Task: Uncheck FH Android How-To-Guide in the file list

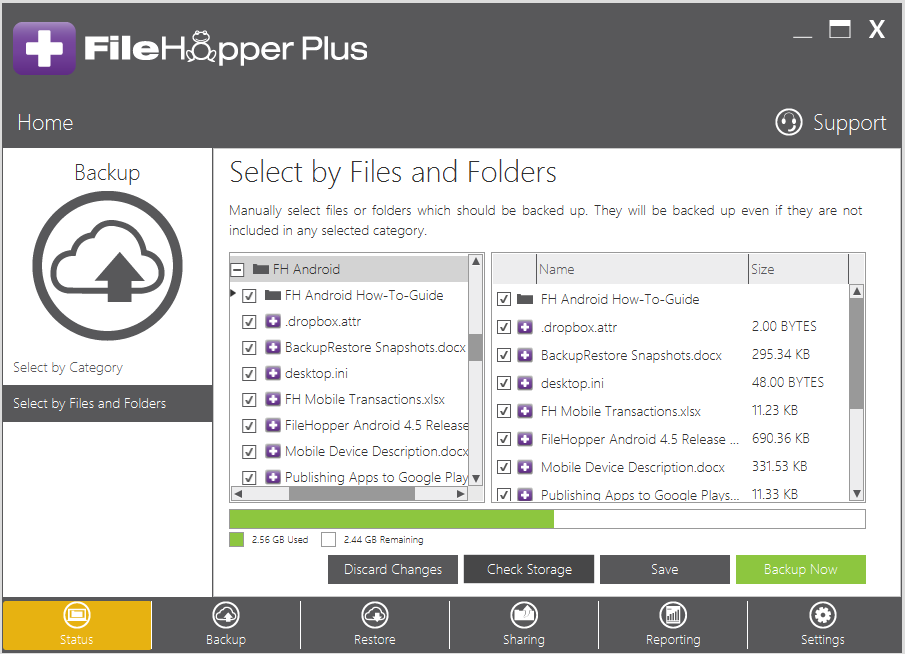Action: (504, 299)
